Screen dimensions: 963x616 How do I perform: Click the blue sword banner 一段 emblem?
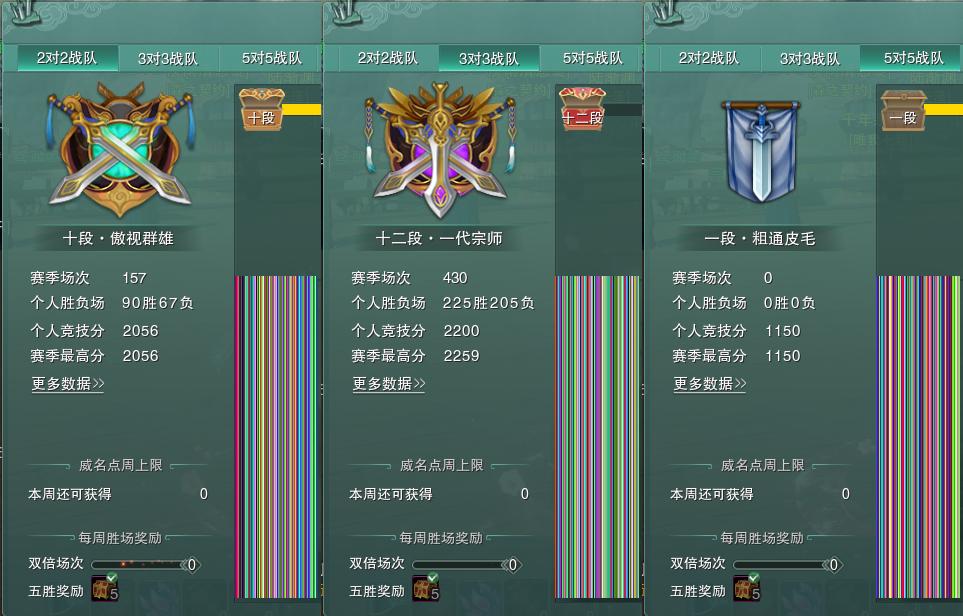click(761, 151)
